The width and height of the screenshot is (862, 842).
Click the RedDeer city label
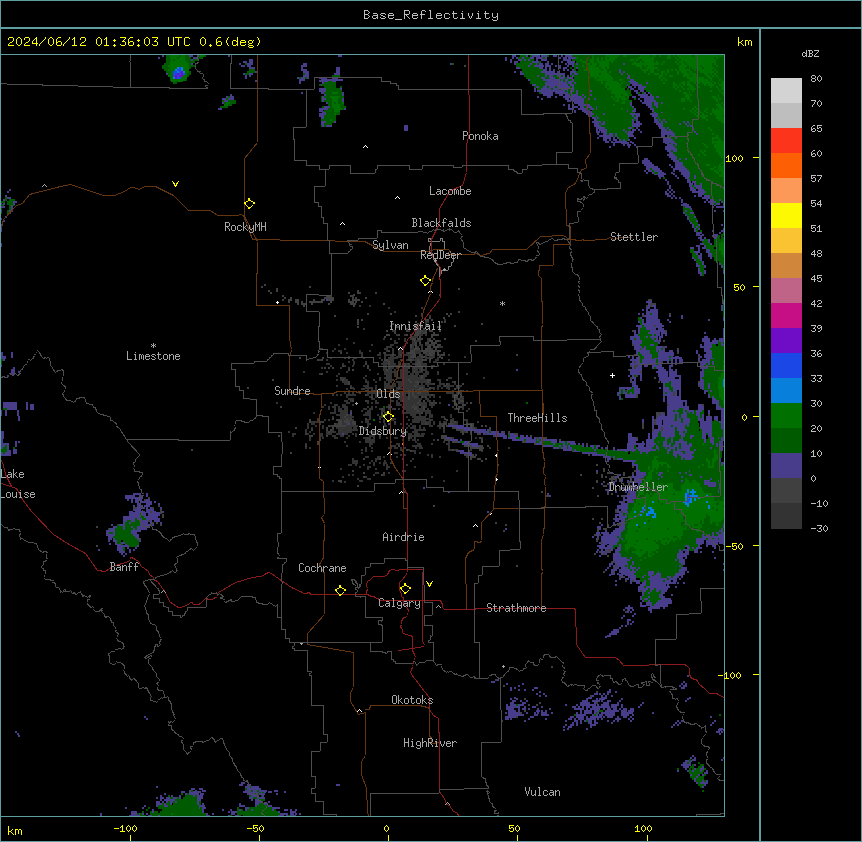pyautogui.click(x=440, y=255)
